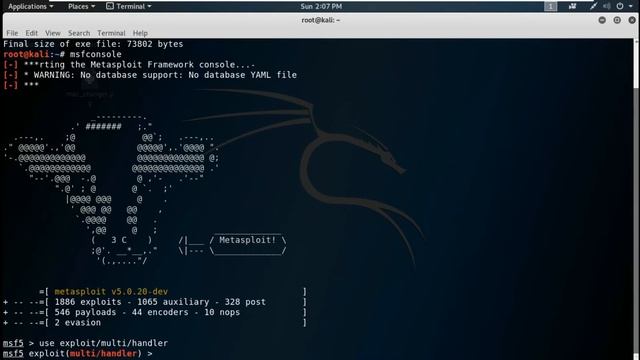Open the volume speaker icon
This screenshot has height=360, width=640.
tap(607, 6)
